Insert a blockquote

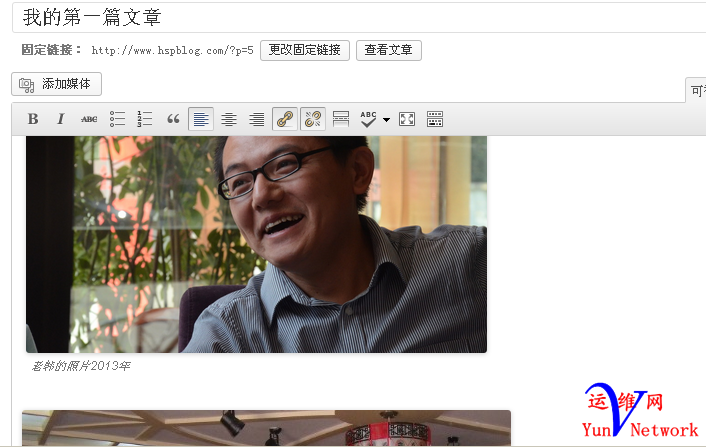pos(173,119)
